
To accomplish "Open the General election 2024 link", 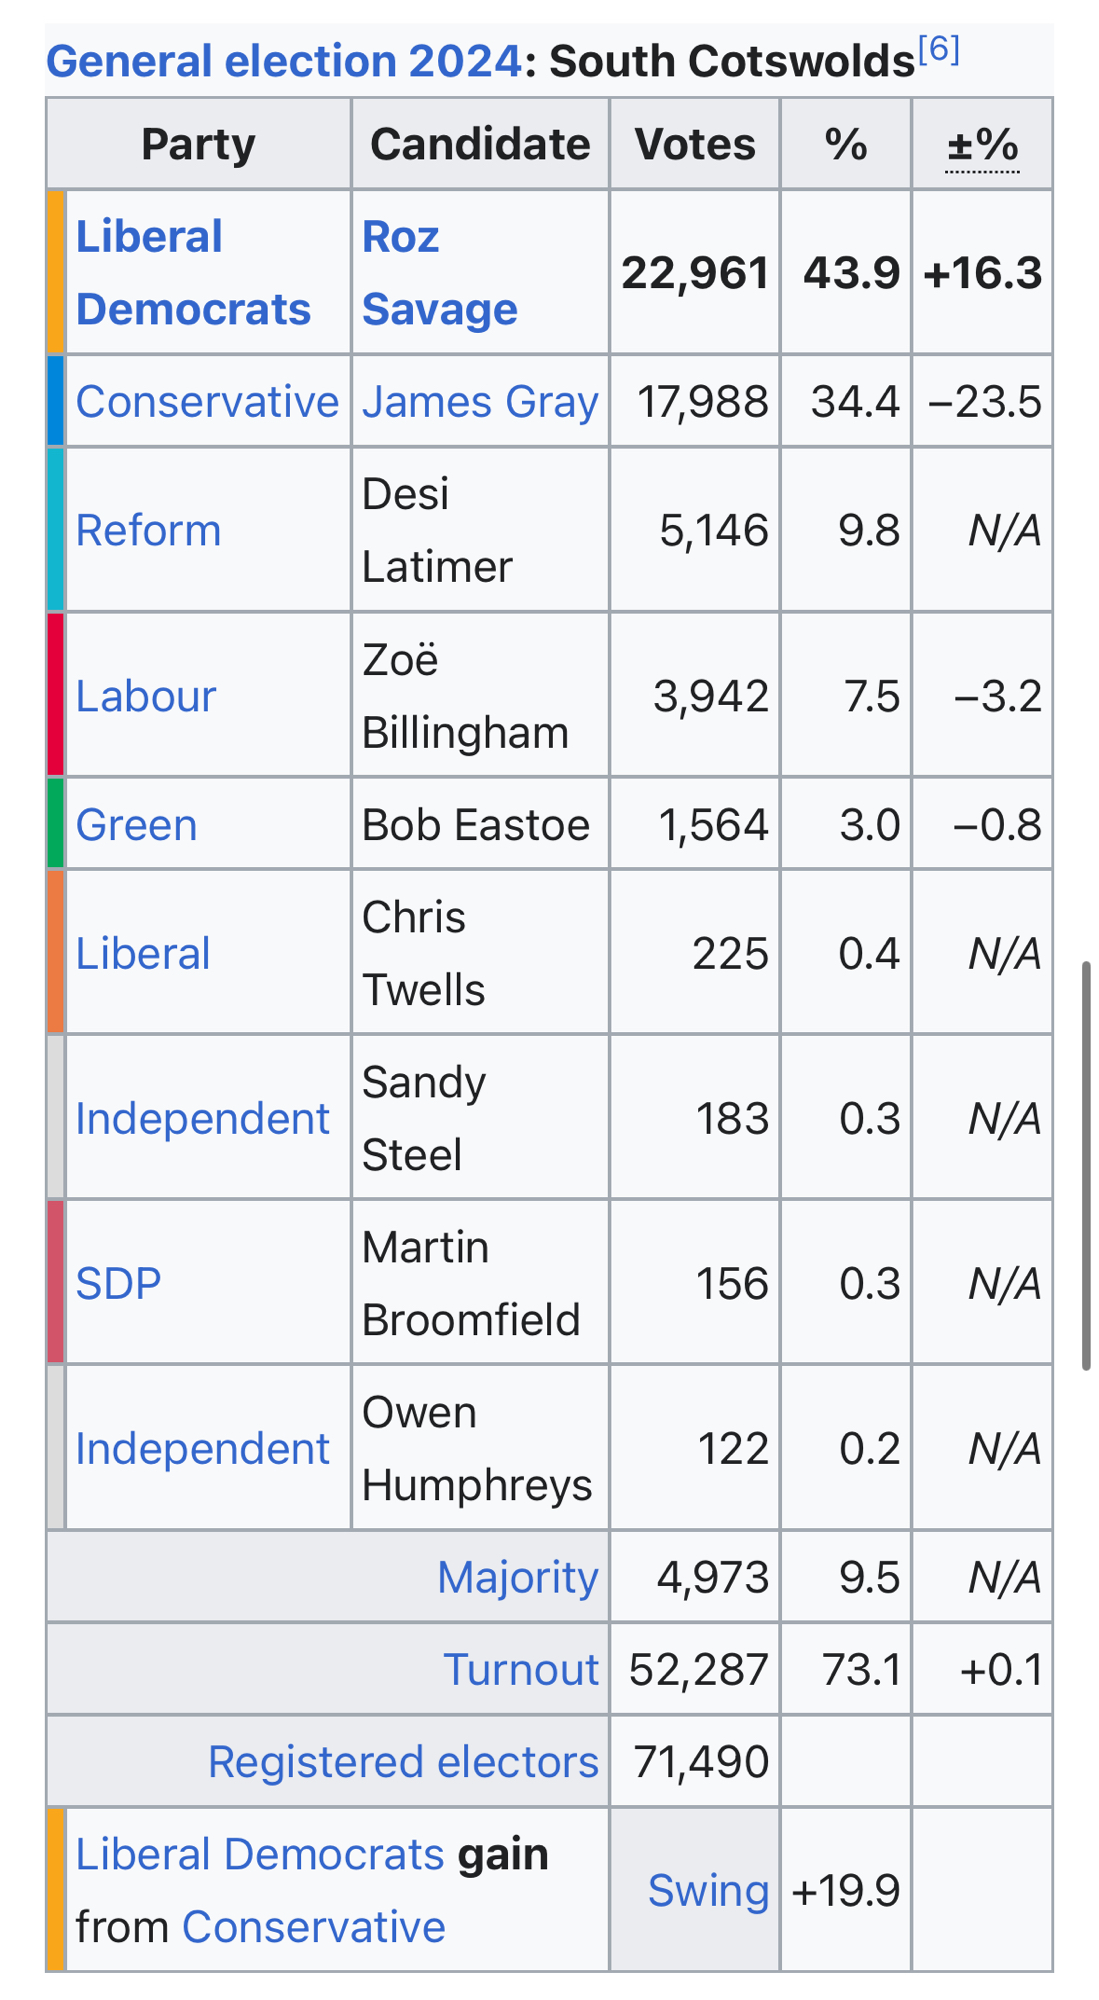I will [x=283, y=62].
